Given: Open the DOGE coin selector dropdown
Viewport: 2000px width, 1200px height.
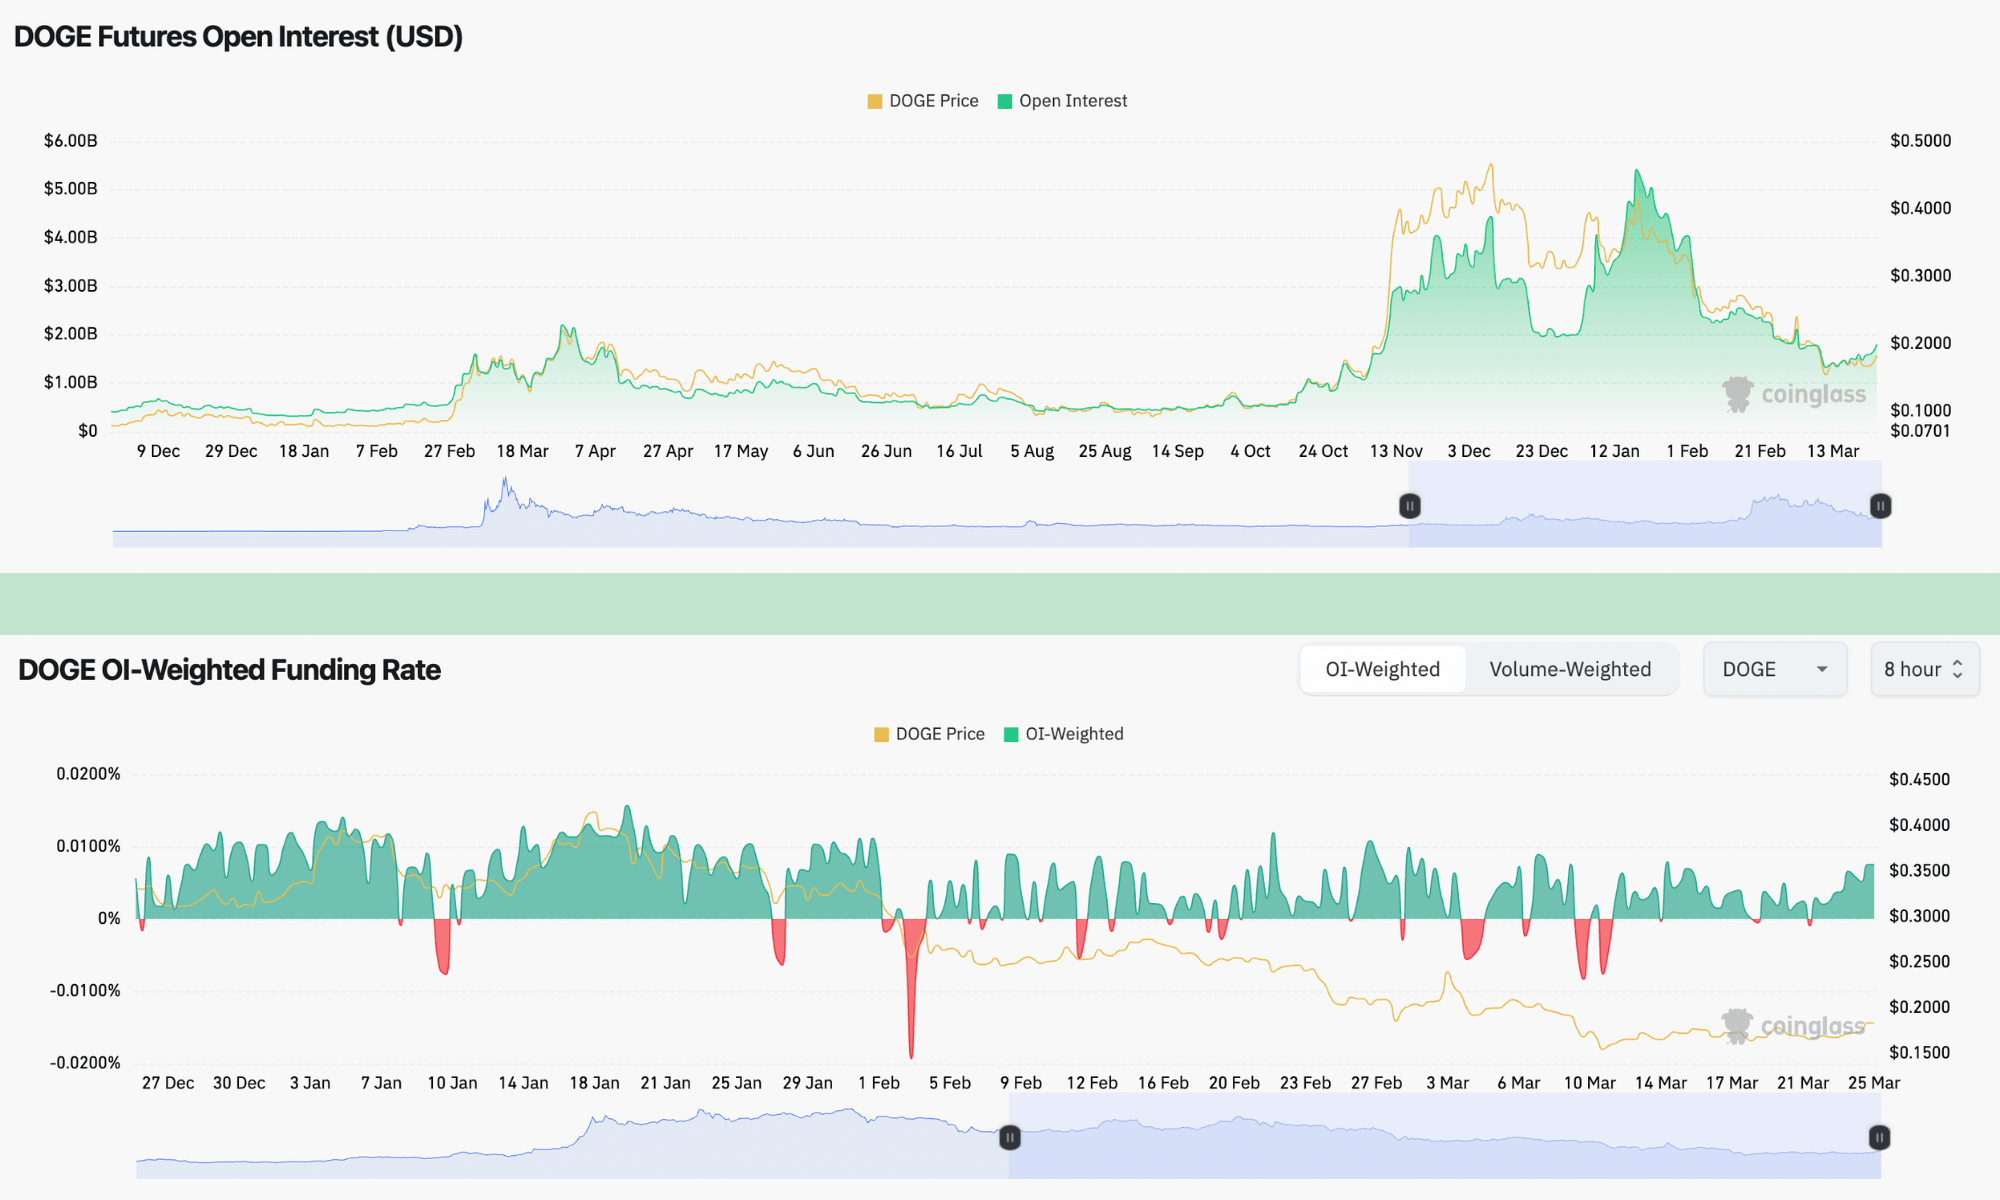Looking at the screenshot, I should (x=1775, y=669).
